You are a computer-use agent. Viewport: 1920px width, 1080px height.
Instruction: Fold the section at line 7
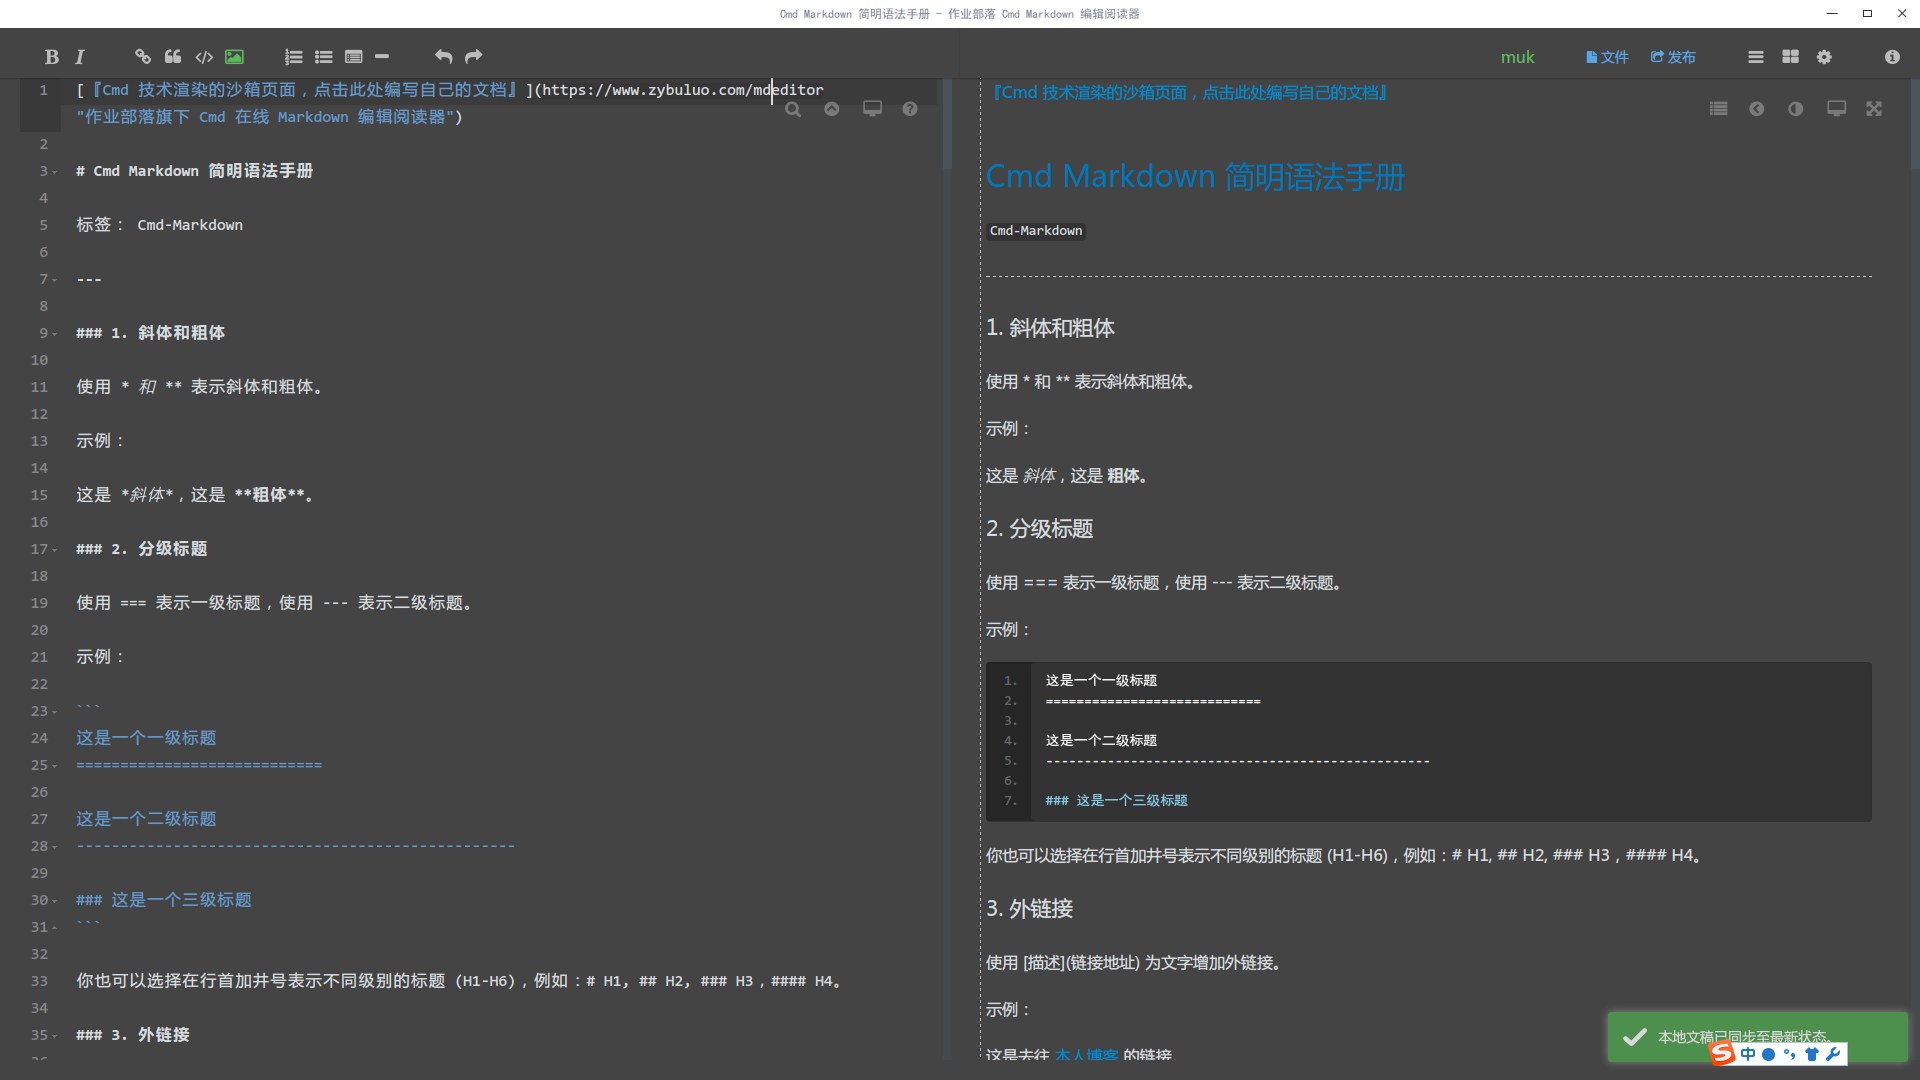click(x=55, y=280)
